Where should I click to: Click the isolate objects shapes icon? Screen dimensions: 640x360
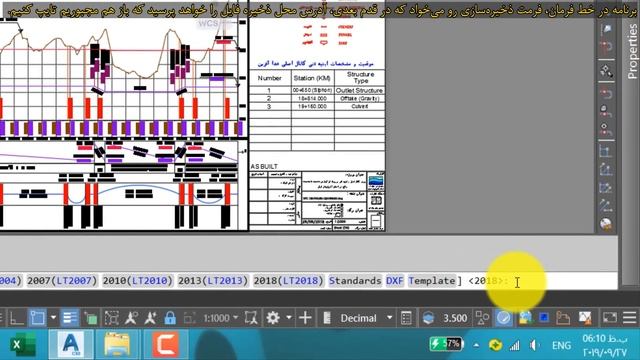point(482,318)
